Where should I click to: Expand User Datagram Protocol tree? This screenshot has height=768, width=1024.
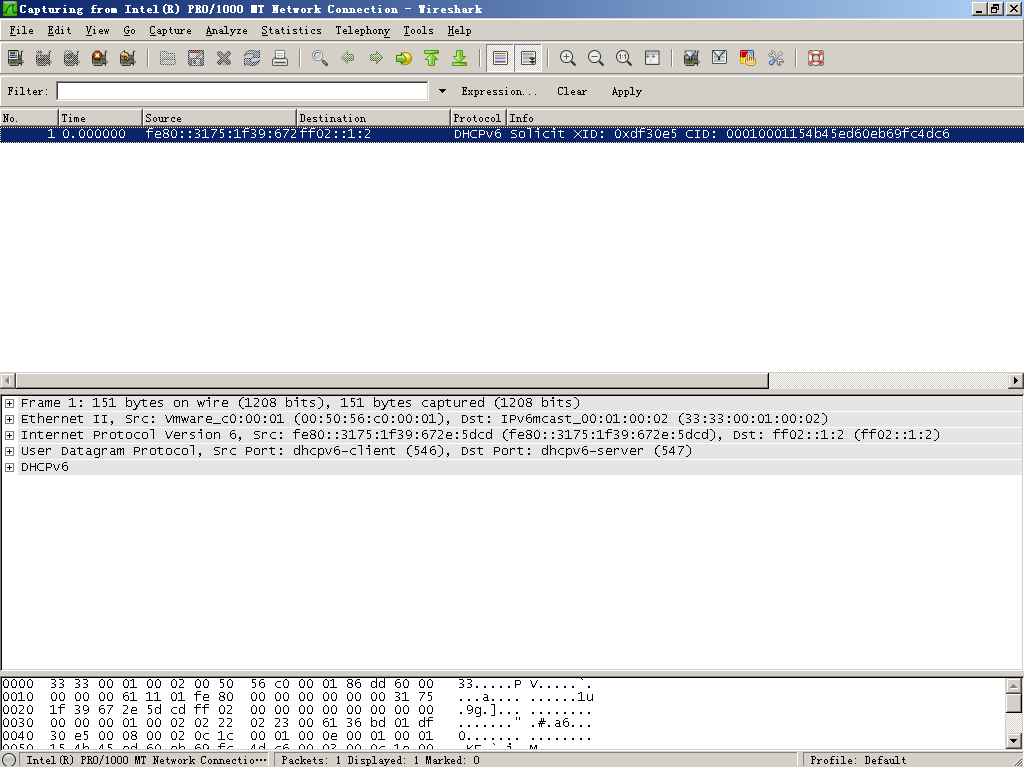9,451
